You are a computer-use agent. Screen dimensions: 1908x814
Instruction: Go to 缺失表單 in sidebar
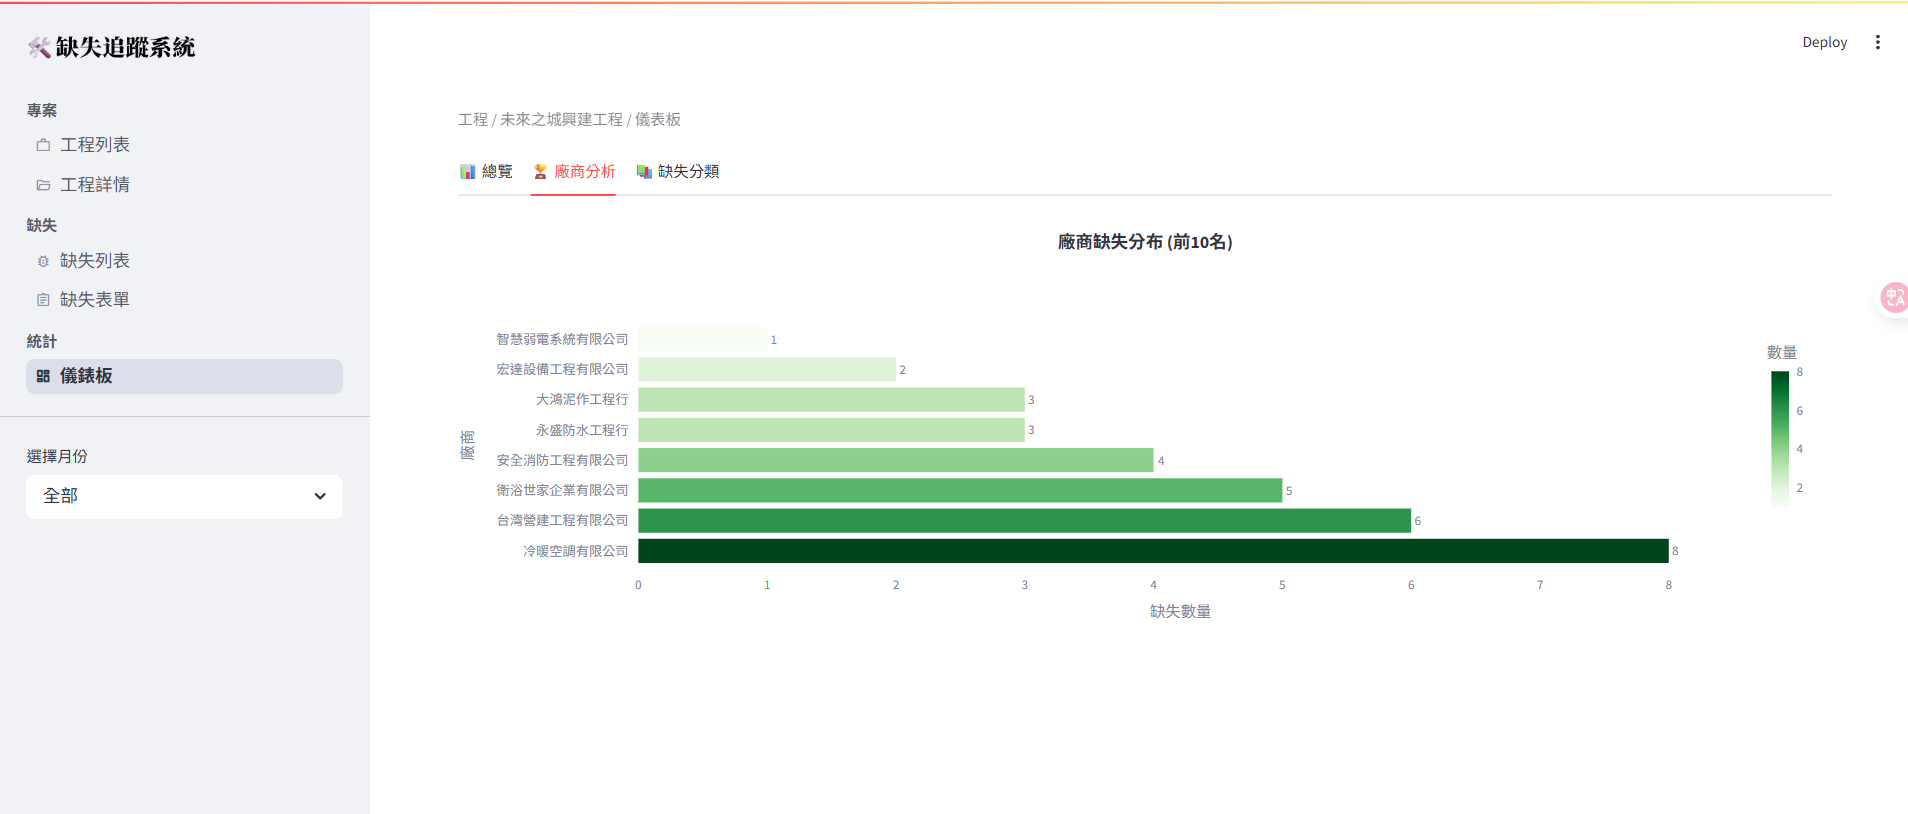click(x=95, y=300)
